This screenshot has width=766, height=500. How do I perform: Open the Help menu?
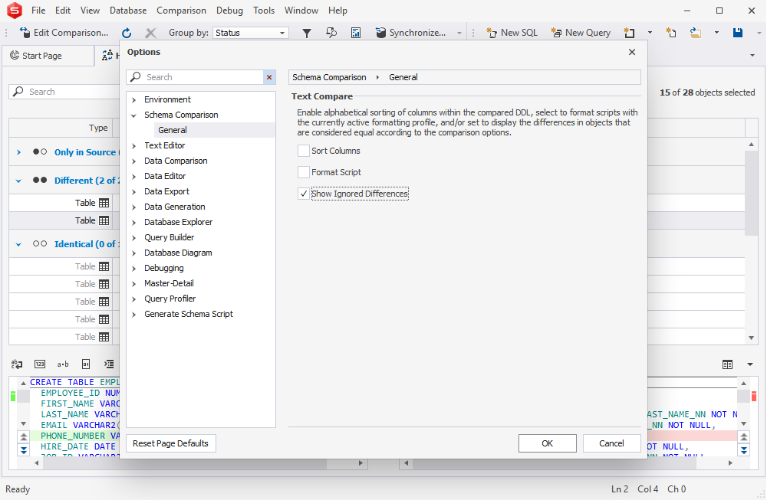tap(338, 10)
